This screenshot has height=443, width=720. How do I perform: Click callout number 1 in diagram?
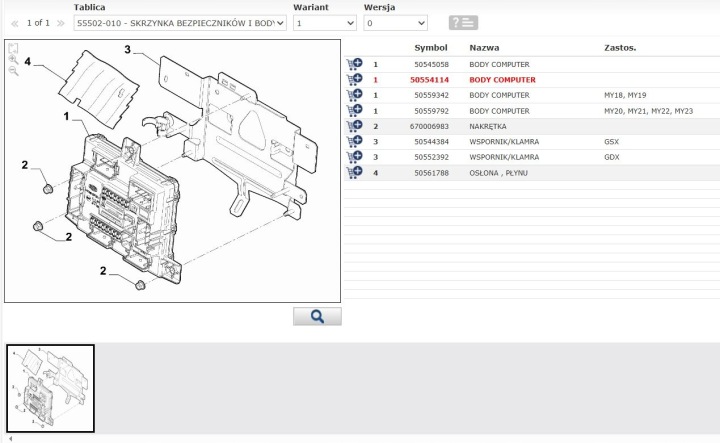pos(67,116)
